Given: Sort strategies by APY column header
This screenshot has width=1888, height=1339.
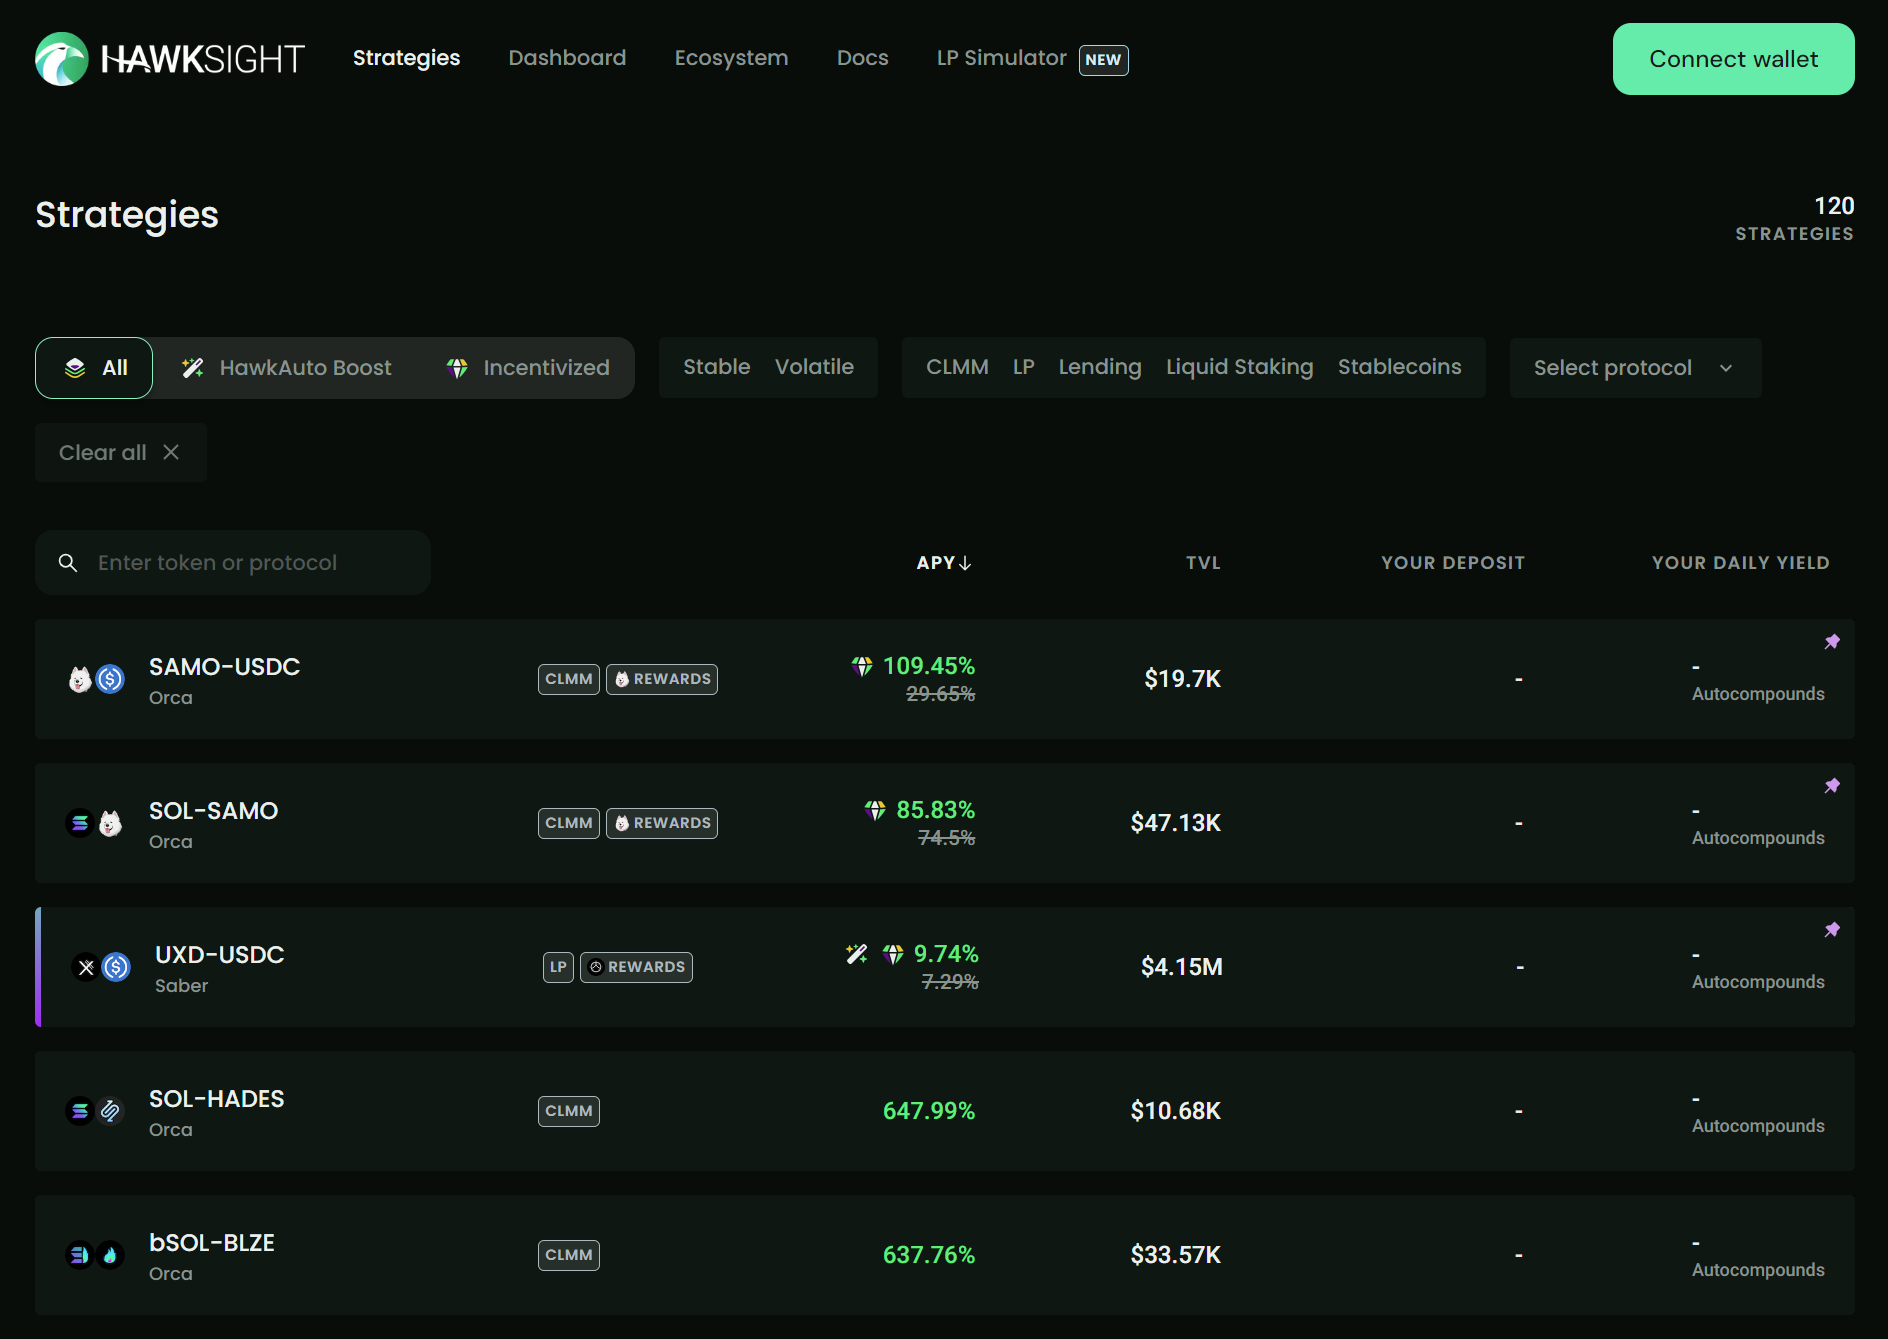Looking at the screenshot, I should (x=943, y=563).
